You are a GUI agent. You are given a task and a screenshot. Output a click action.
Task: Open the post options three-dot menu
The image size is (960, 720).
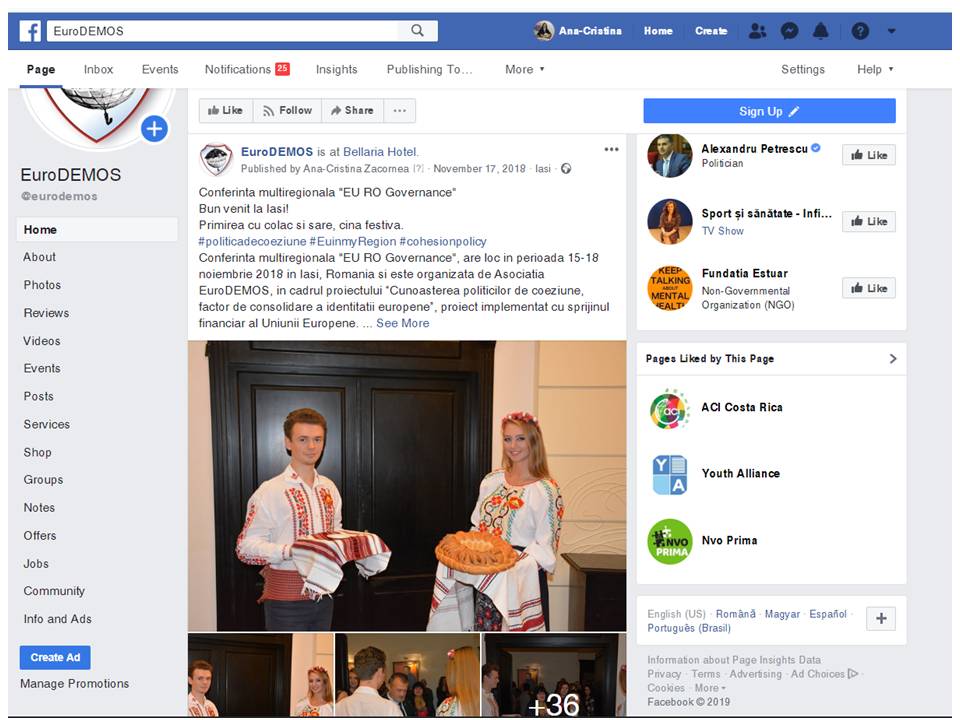(611, 149)
